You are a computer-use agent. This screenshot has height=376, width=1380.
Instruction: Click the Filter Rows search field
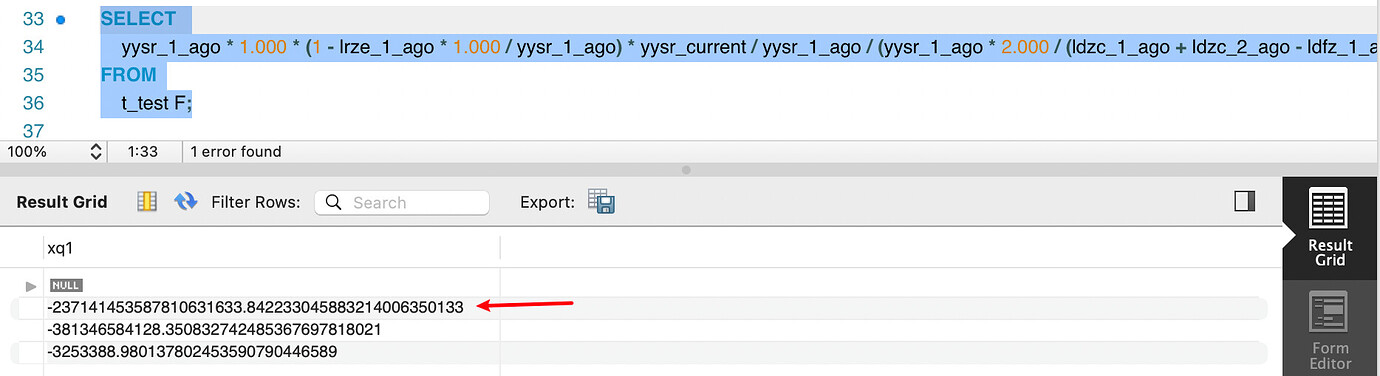(402, 202)
